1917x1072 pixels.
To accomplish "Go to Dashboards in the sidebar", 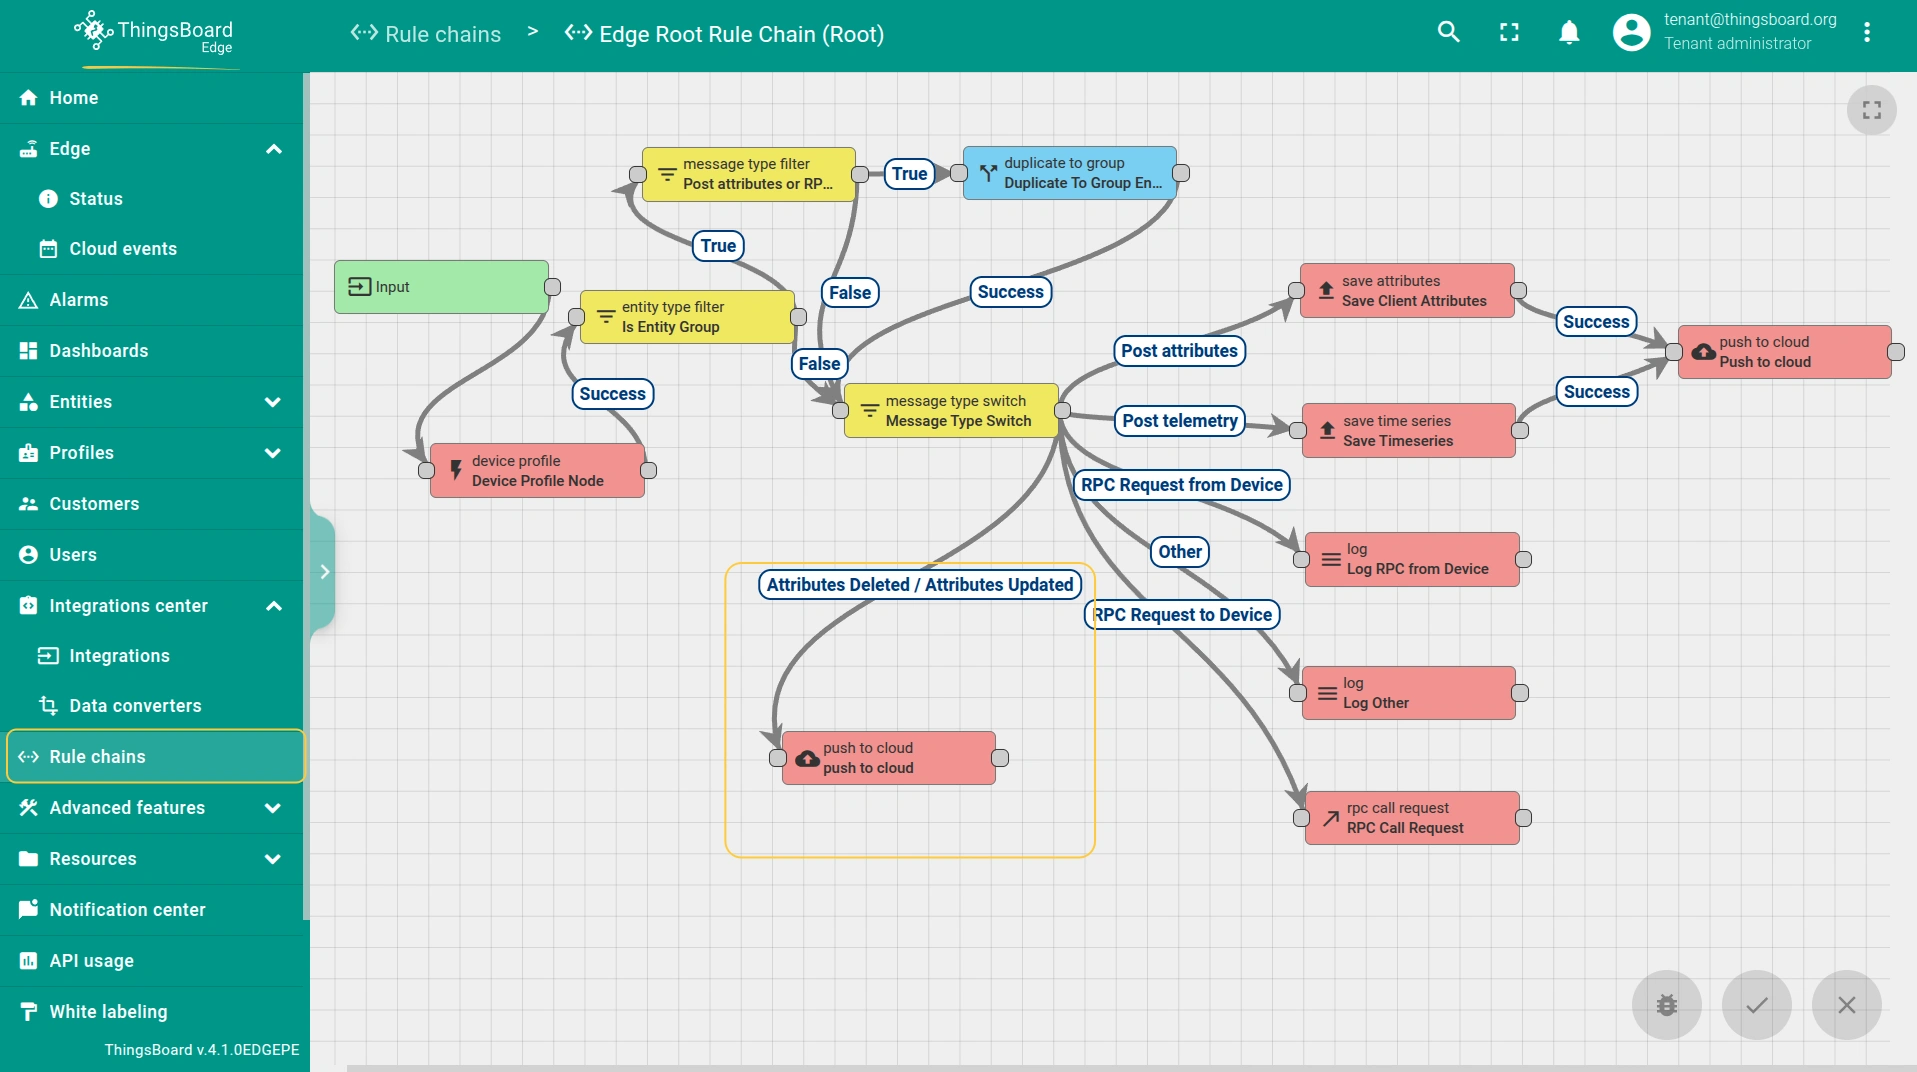I will click(99, 351).
